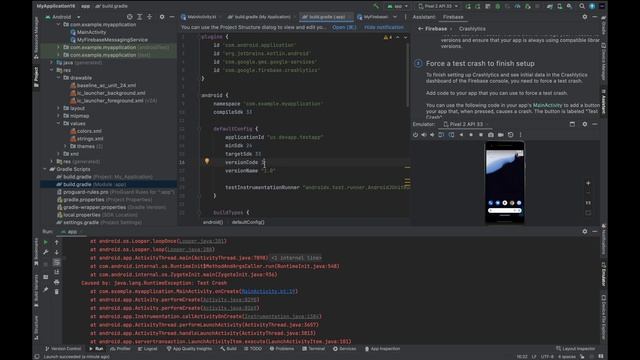Click the green Rerun button in Run panel
The height and width of the screenshot is (360, 640).
tap(46, 242)
